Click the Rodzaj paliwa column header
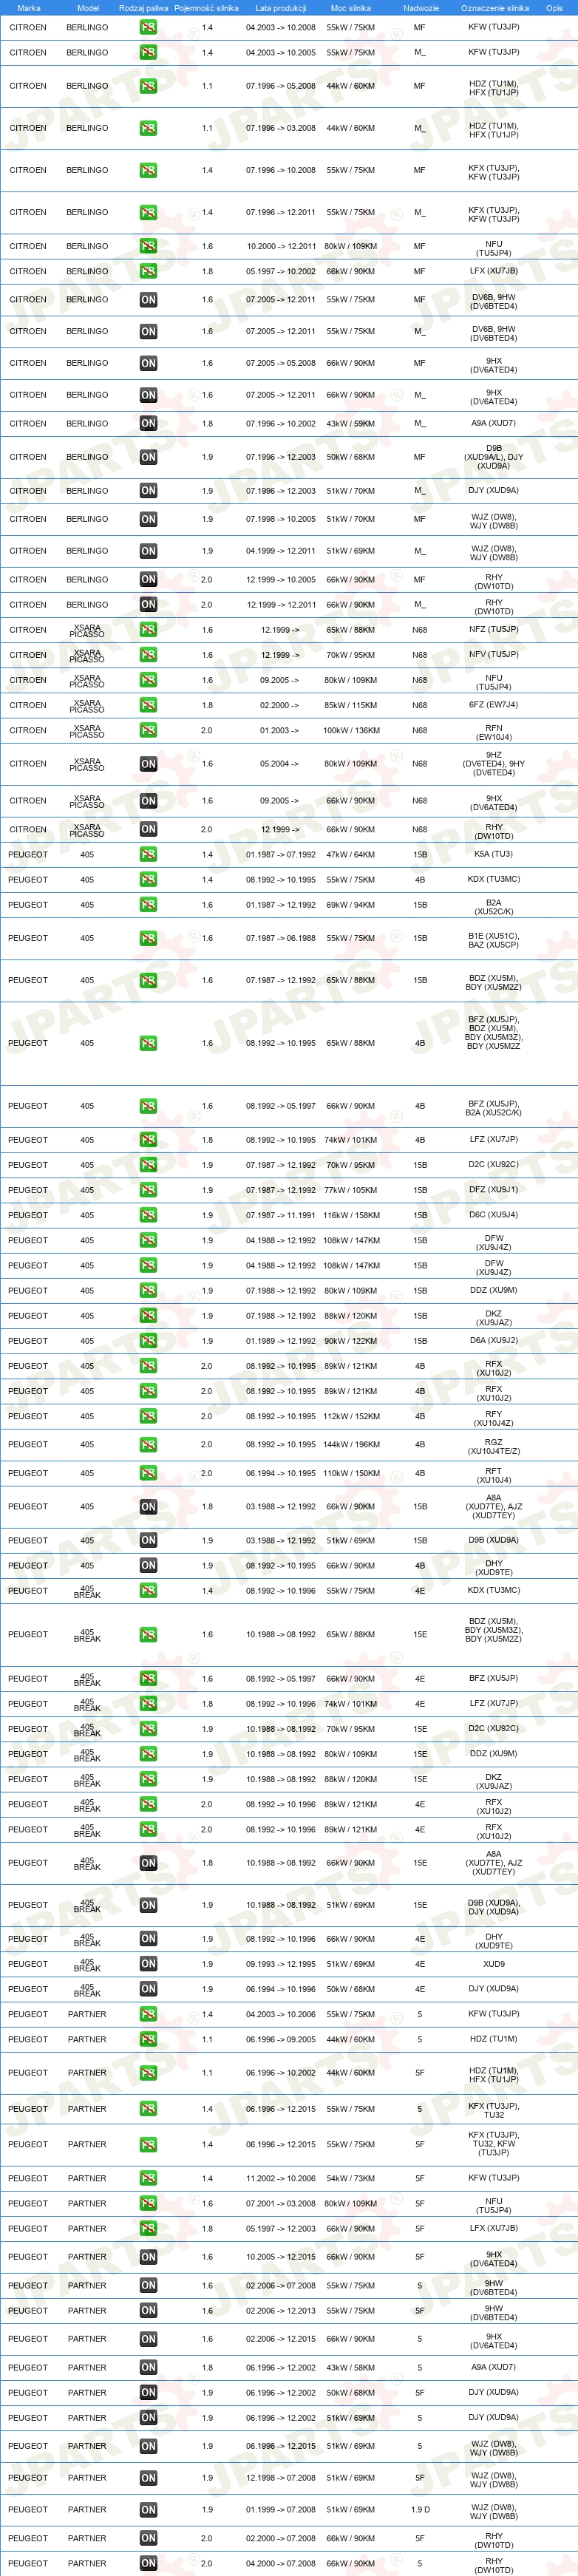Screen dimensions: 578x2576 143,8
